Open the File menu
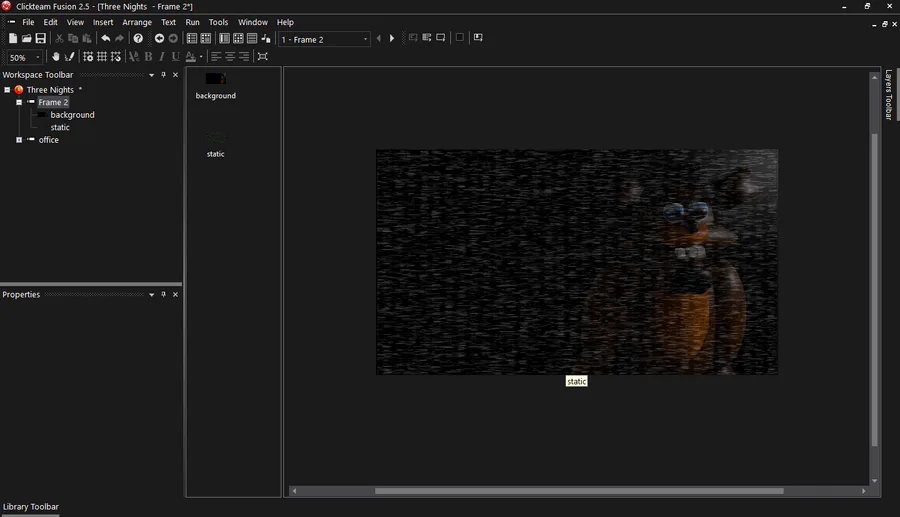This screenshot has height=517, width=900. pyautogui.click(x=28, y=22)
